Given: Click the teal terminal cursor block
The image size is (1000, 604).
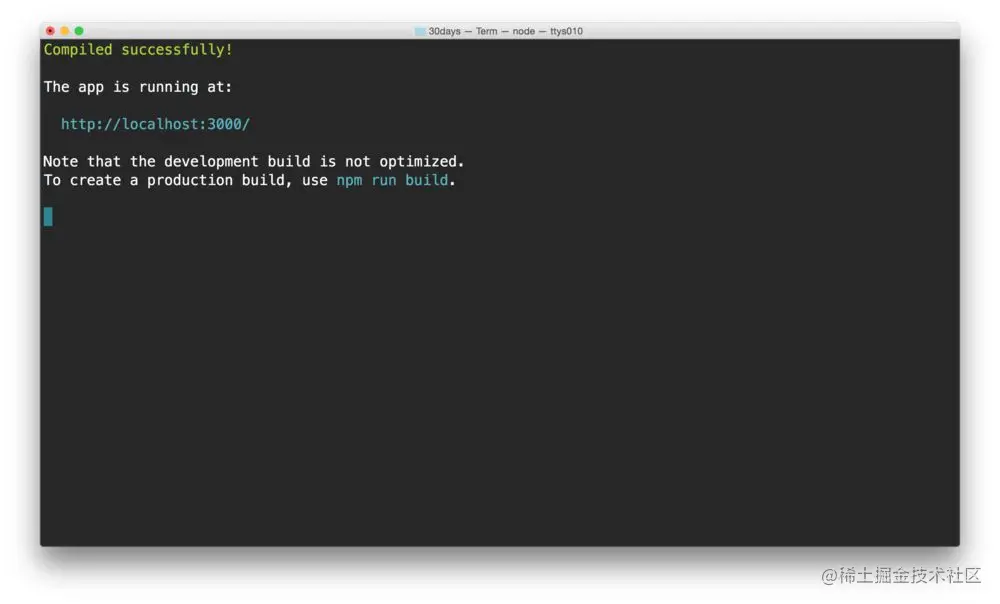Looking at the screenshot, I should (48, 217).
